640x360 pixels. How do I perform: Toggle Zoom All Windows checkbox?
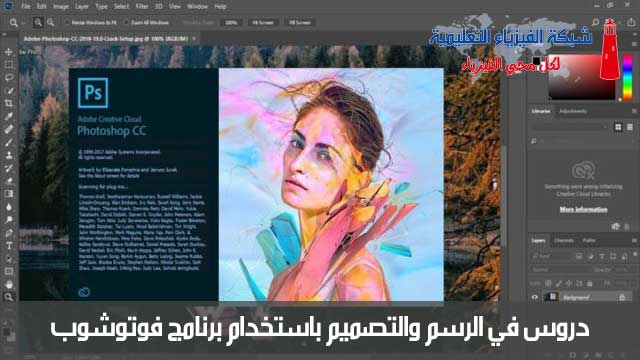127,22
